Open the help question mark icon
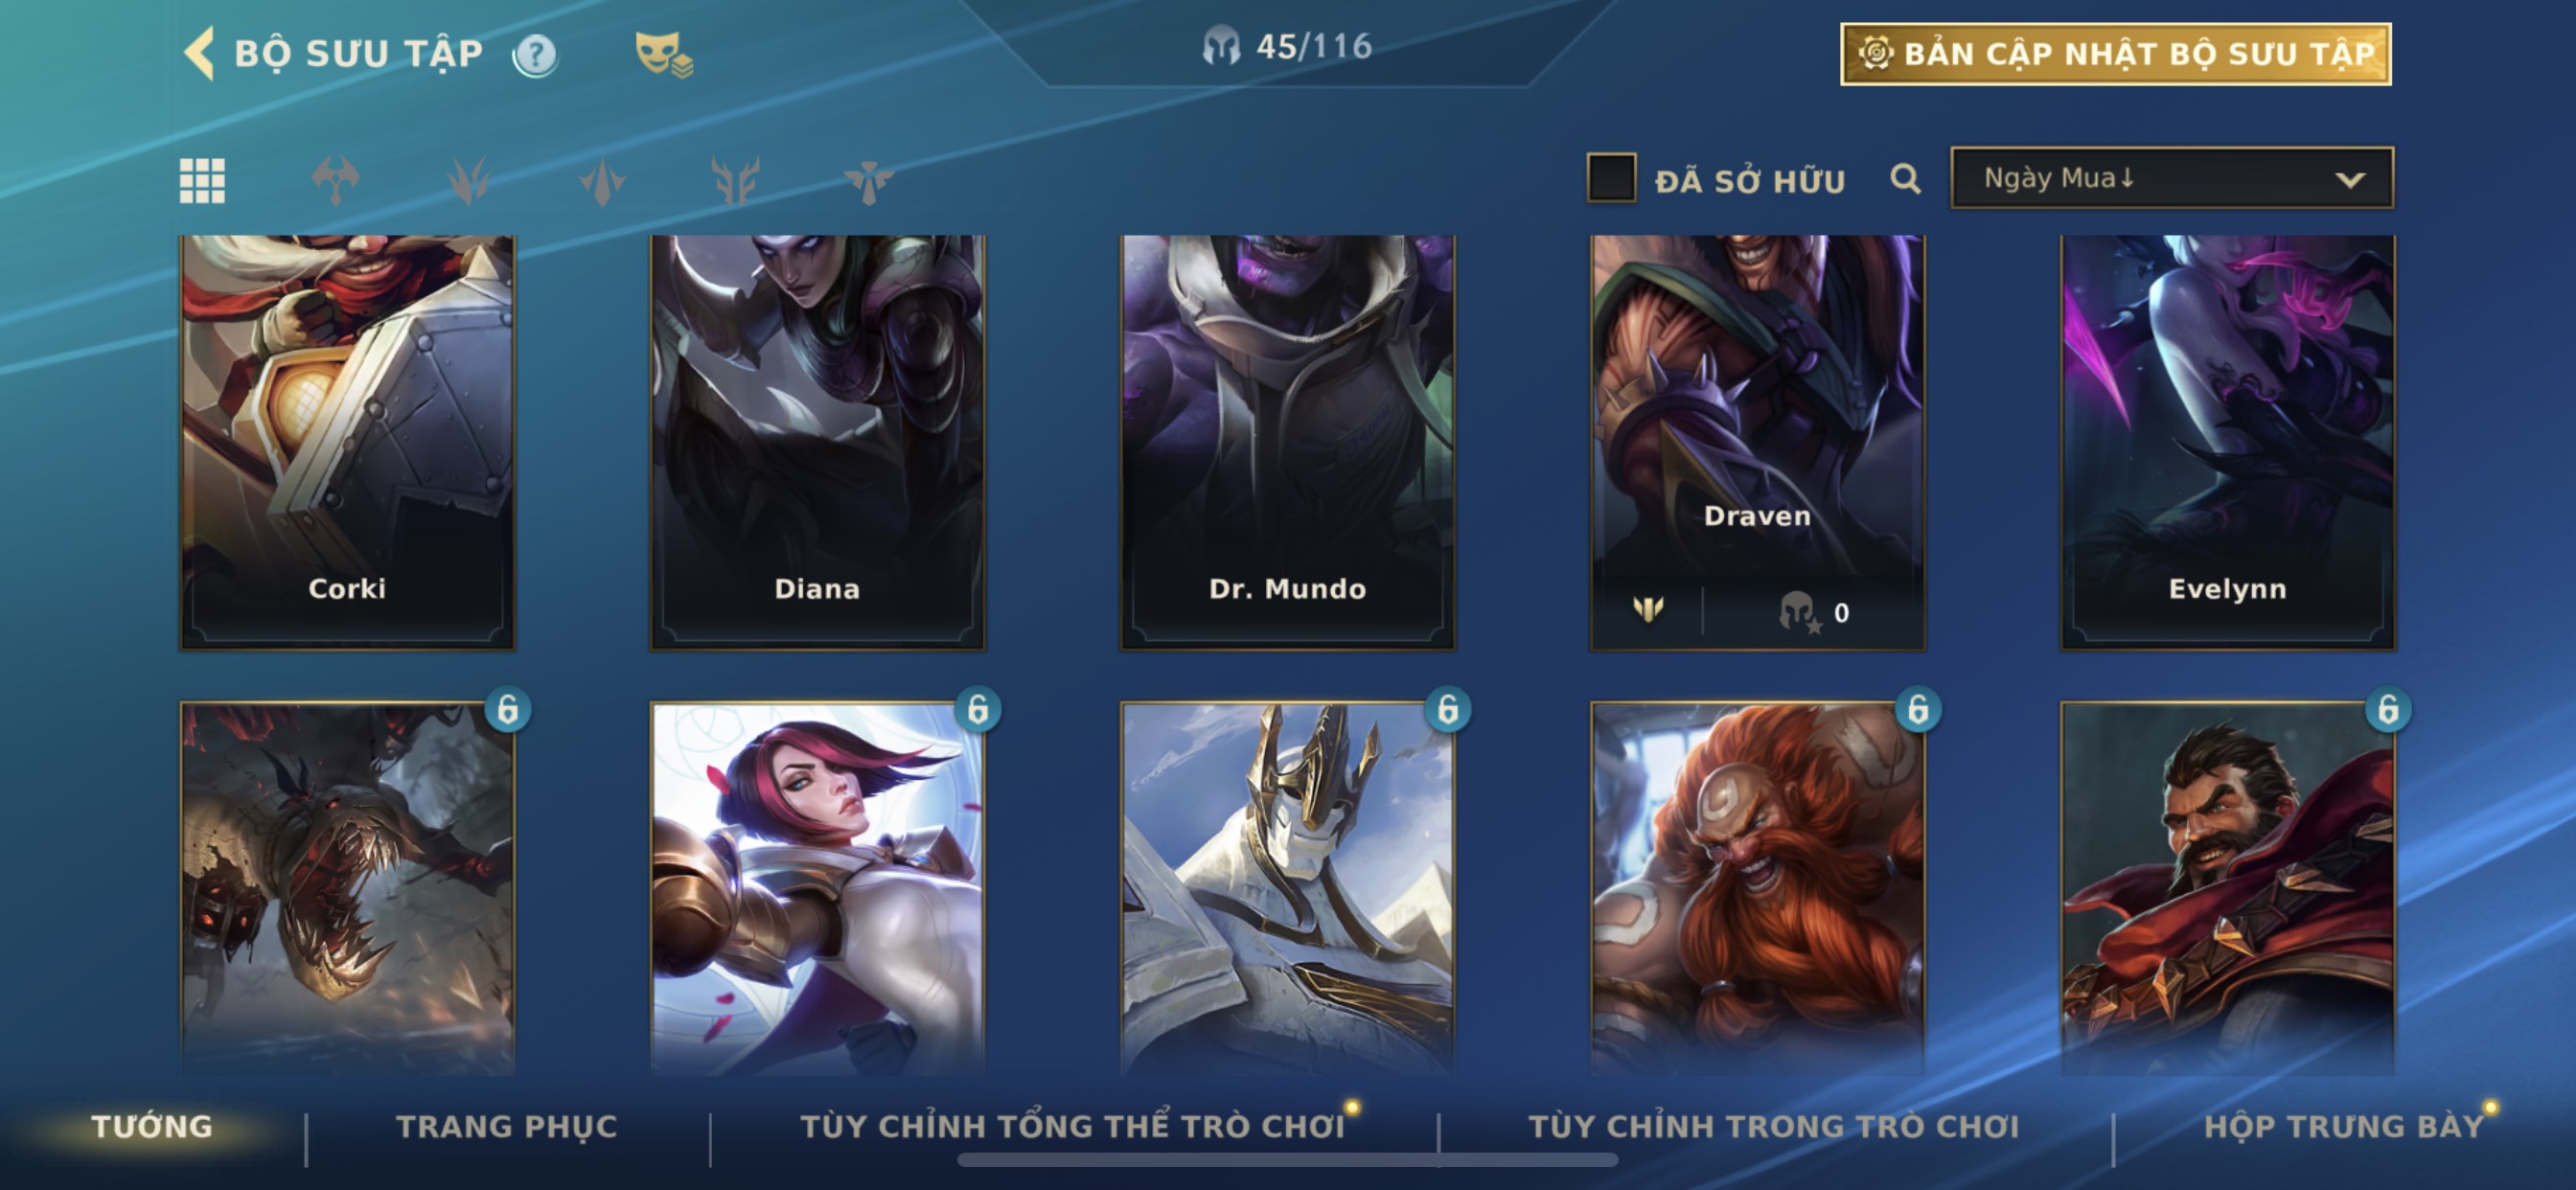The height and width of the screenshot is (1190, 2576). pyautogui.click(x=535, y=55)
